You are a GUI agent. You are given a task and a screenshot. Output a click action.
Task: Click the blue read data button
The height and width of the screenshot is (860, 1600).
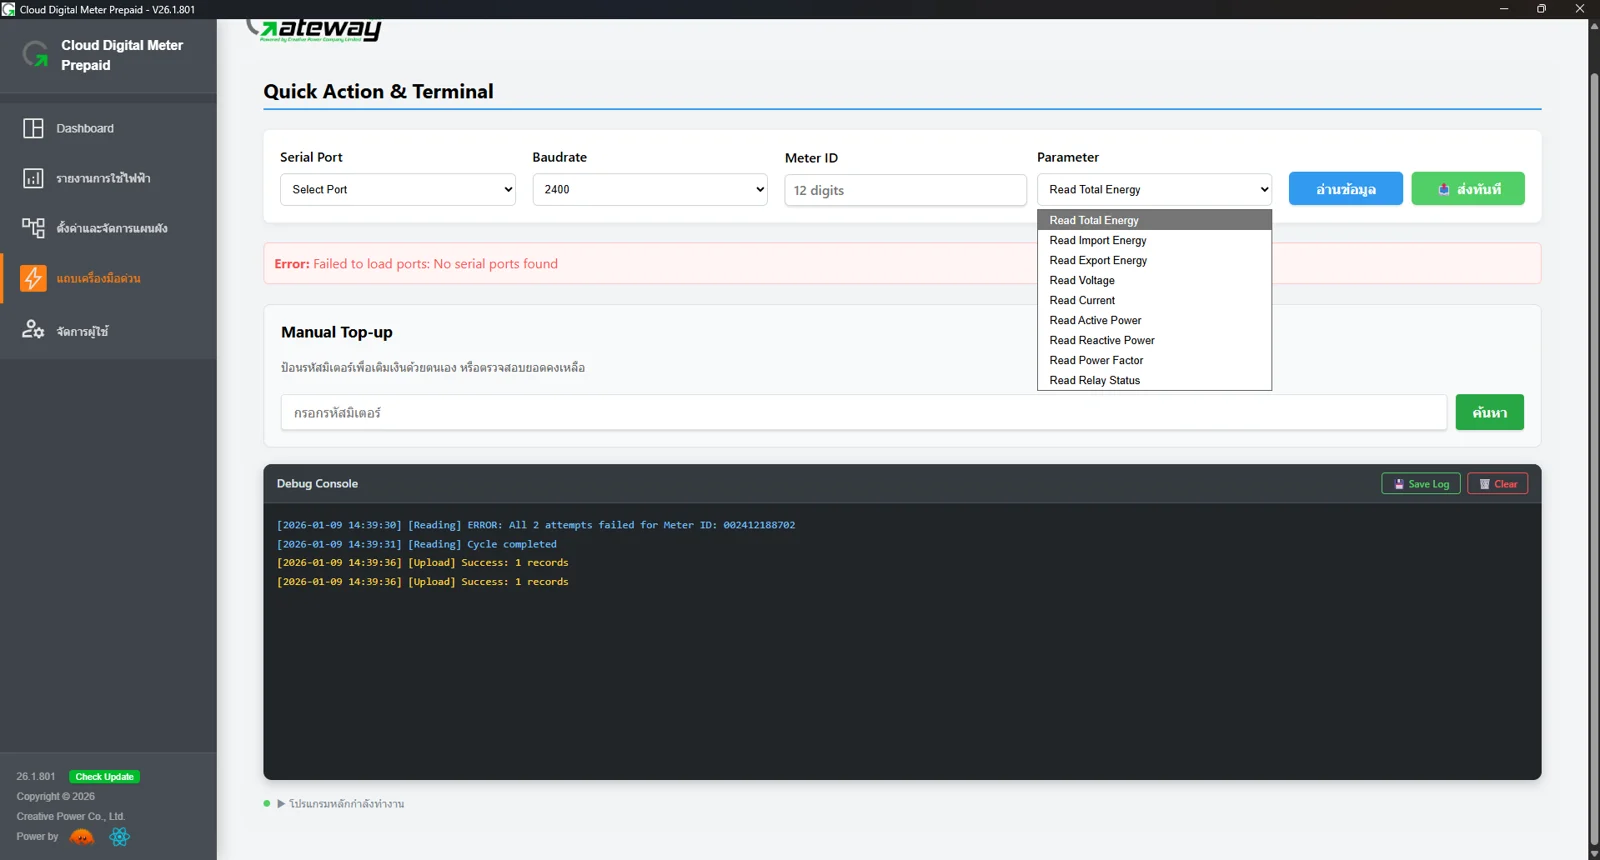[x=1345, y=189]
